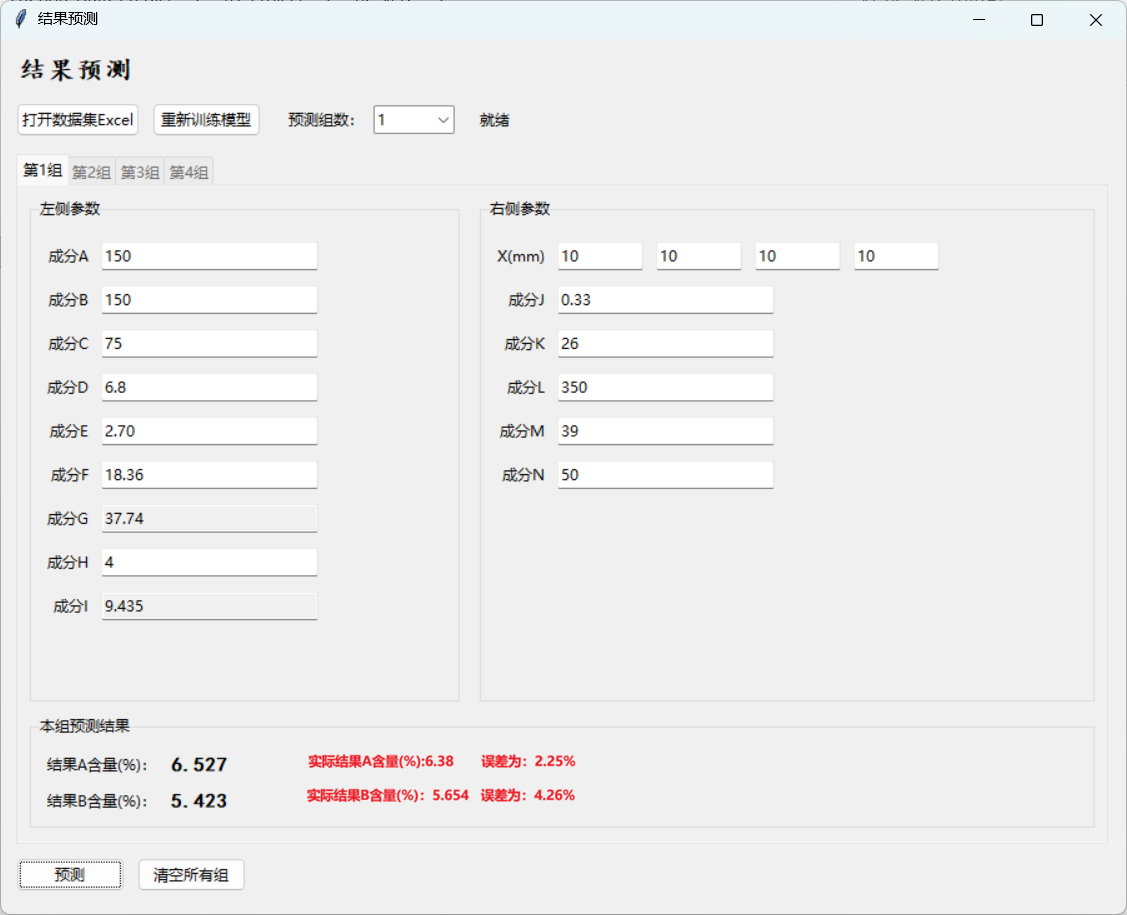Click the first X(mm) input box
This screenshot has height=915, width=1127.
[x=600, y=256]
